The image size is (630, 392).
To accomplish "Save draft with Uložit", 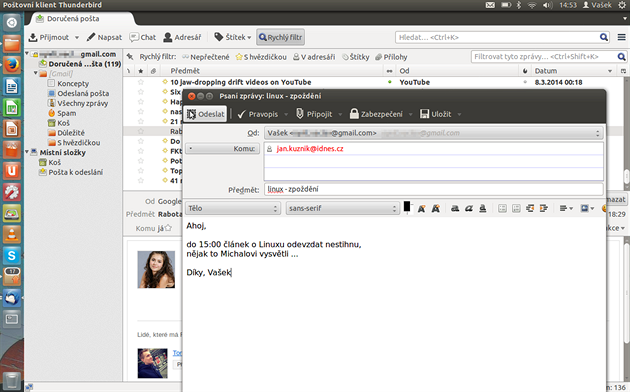I will pos(436,114).
